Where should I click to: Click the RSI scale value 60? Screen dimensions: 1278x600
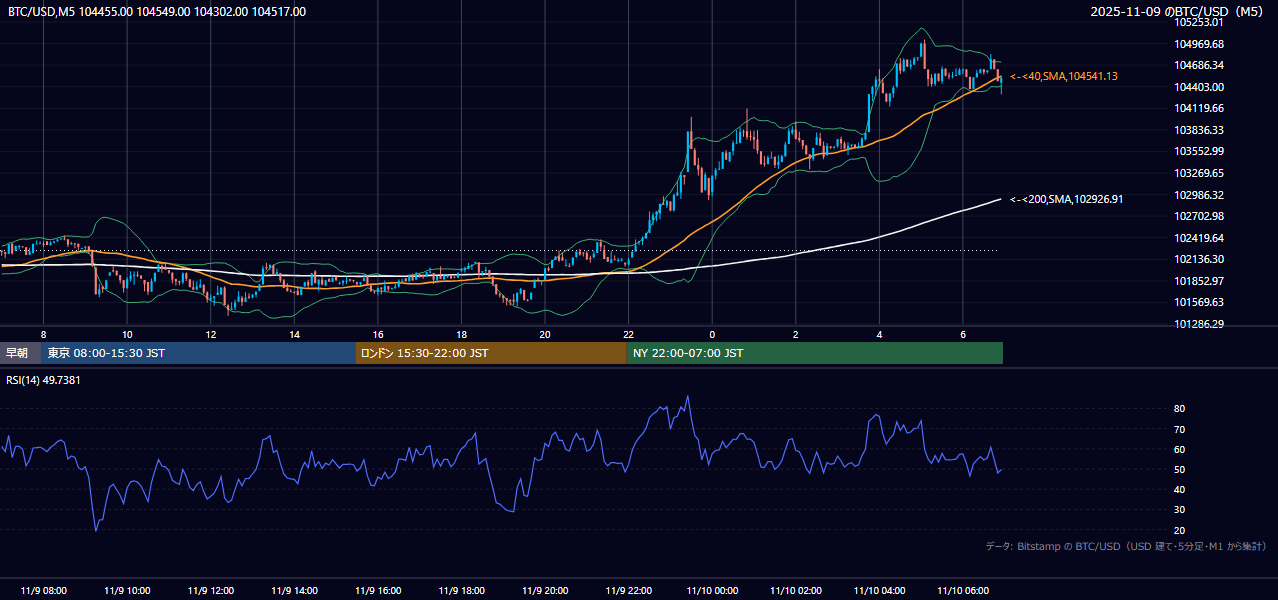[1179, 449]
